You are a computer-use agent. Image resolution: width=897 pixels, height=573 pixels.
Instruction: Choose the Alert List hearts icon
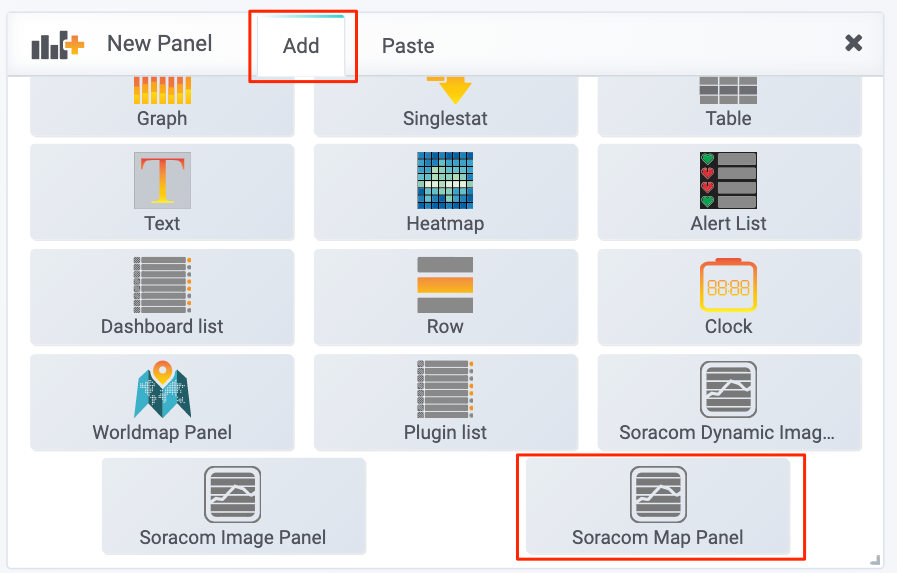coord(728,180)
